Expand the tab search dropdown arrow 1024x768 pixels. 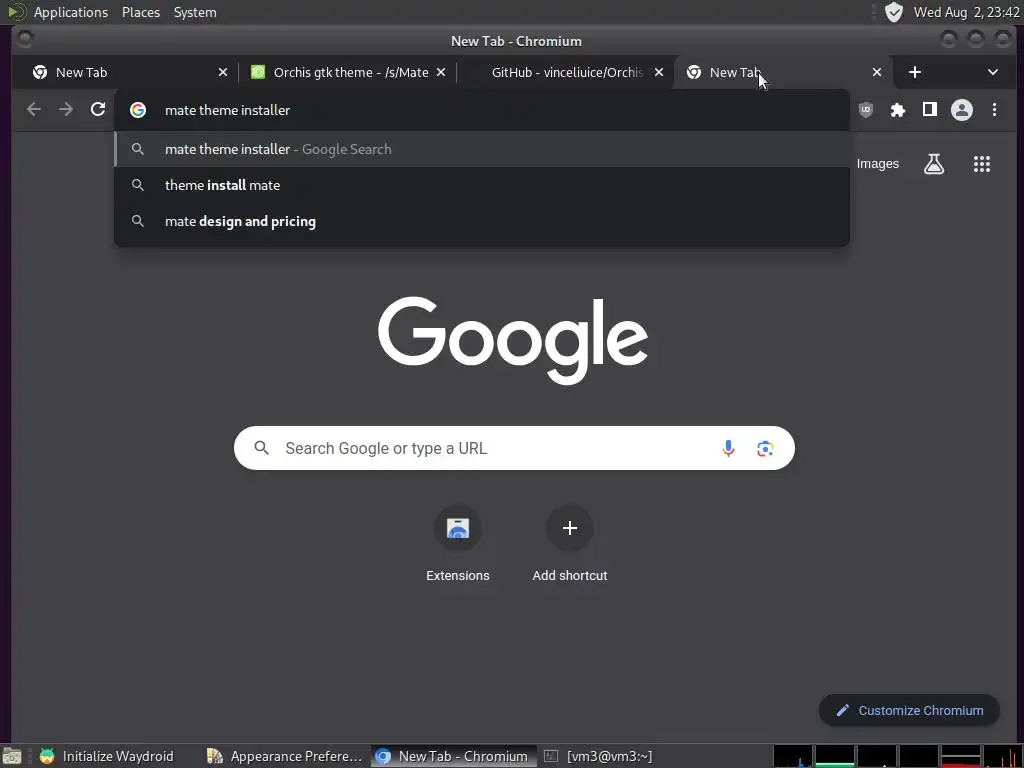993,72
